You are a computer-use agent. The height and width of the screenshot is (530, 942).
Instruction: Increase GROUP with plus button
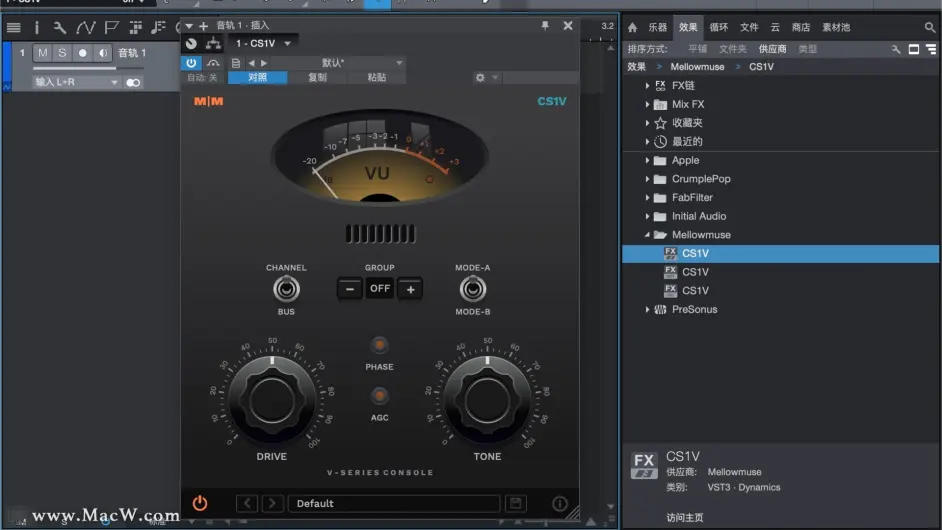tap(410, 289)
